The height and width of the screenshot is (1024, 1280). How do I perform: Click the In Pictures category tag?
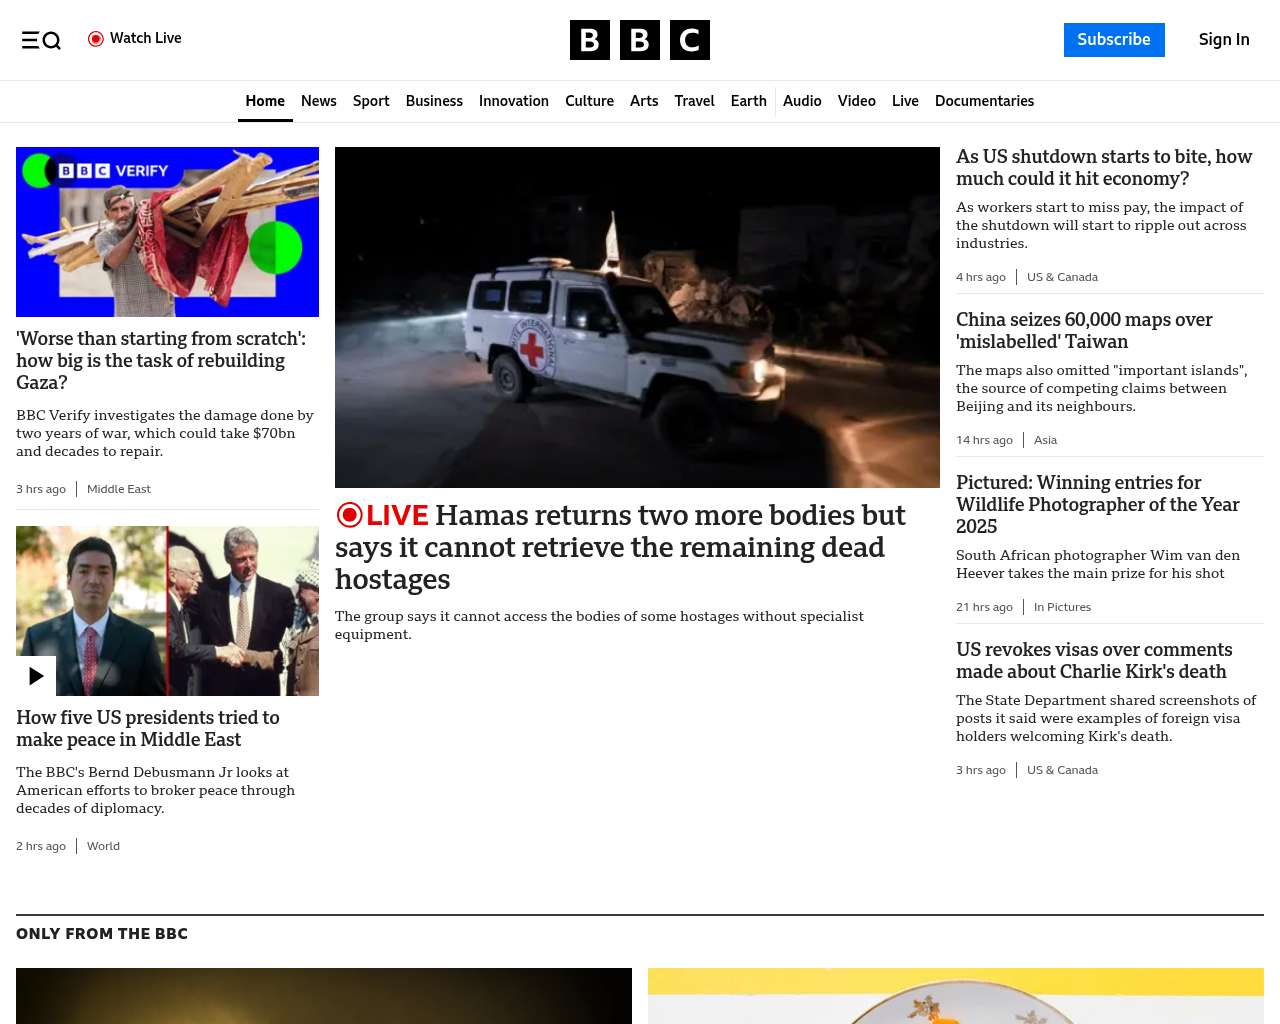pos(1062,607)
